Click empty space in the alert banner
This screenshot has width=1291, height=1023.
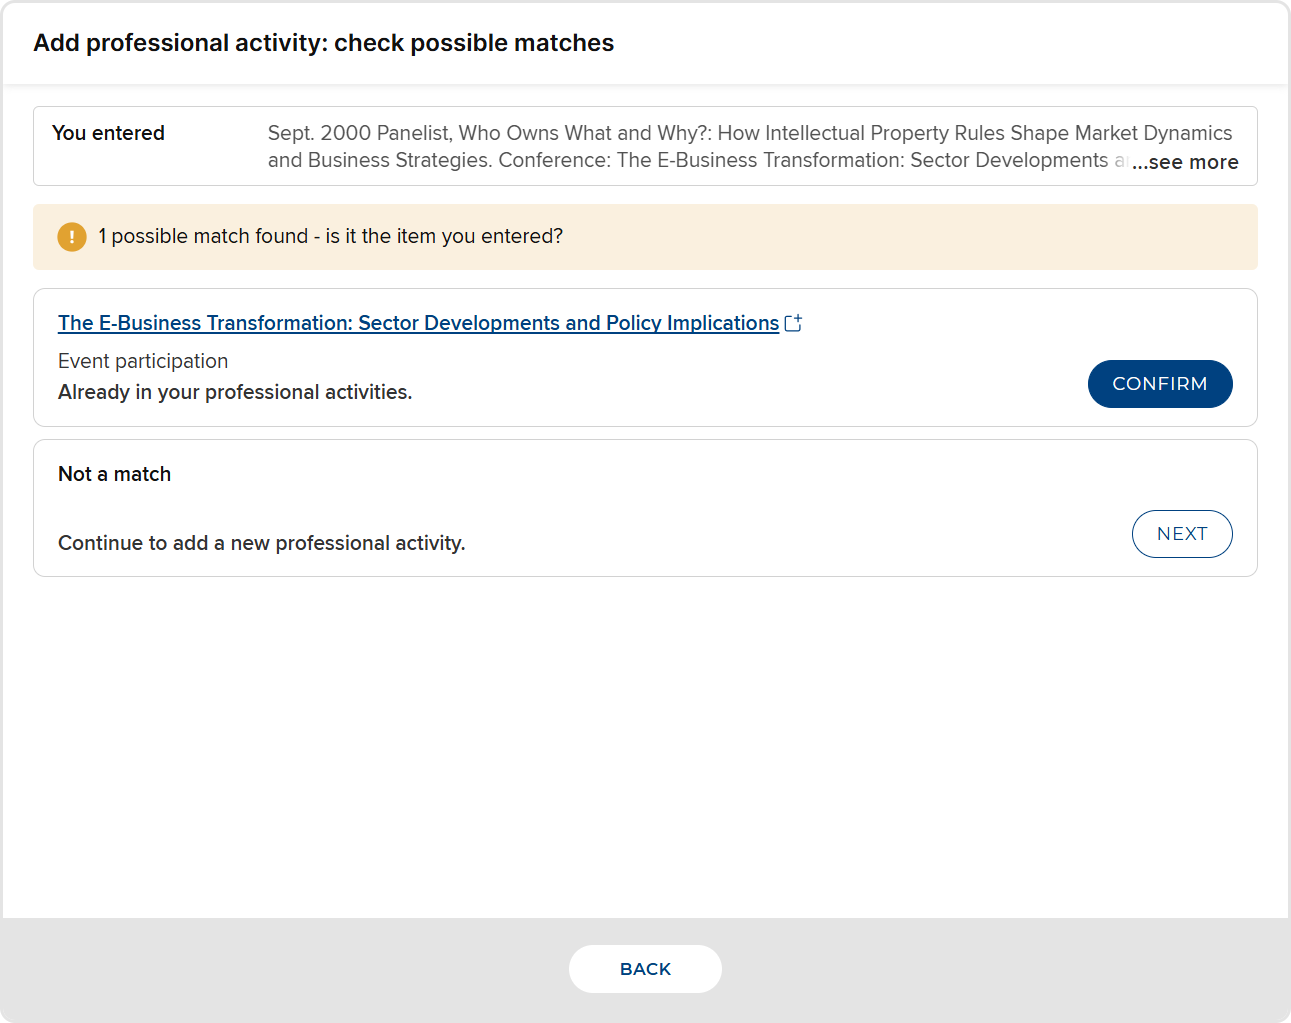pyautogui.click(x=900, y=237)
